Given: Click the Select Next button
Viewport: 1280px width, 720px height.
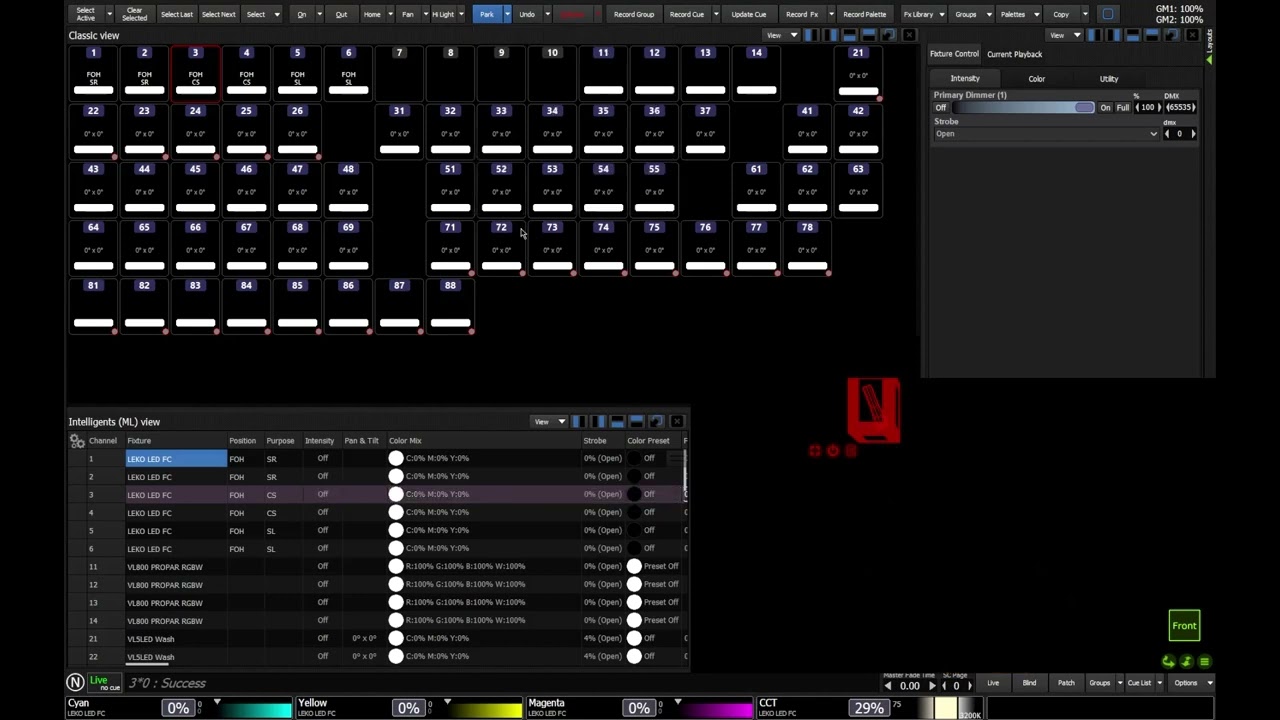Looking at the screenshot, I should [x=218, y=14].
